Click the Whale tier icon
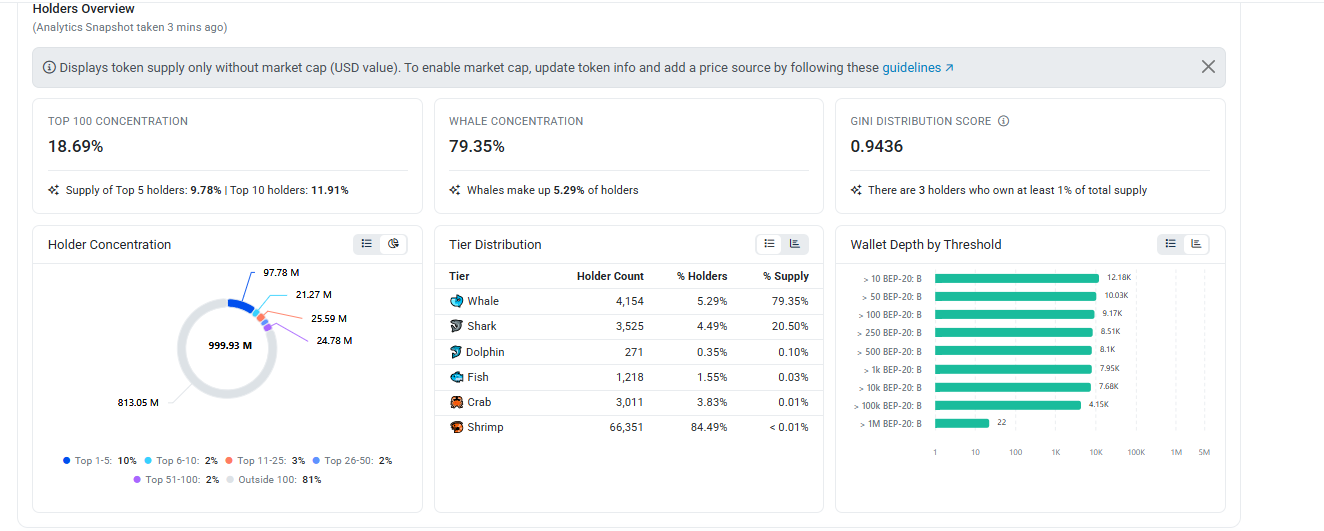1324x531 pixels. (457, 301)
